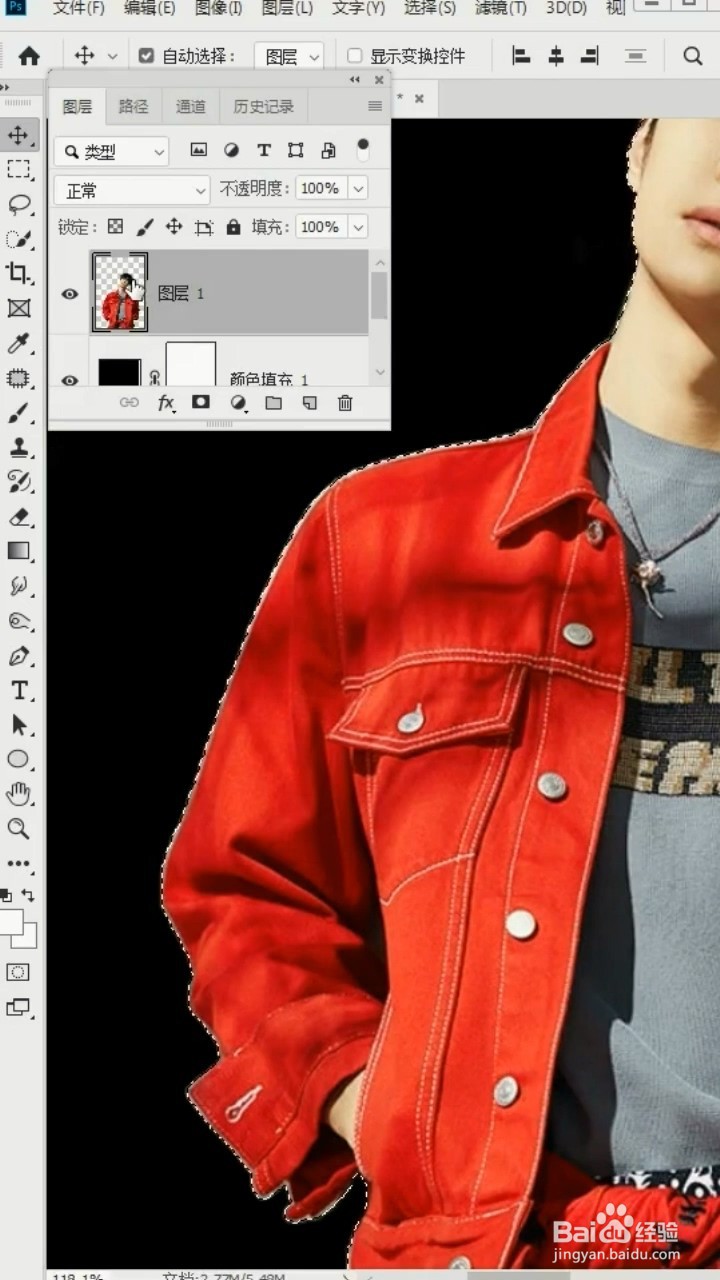Select the Brush tool
The height and width of the screenshot is (1280, 720).
click(x=19, y=413)
